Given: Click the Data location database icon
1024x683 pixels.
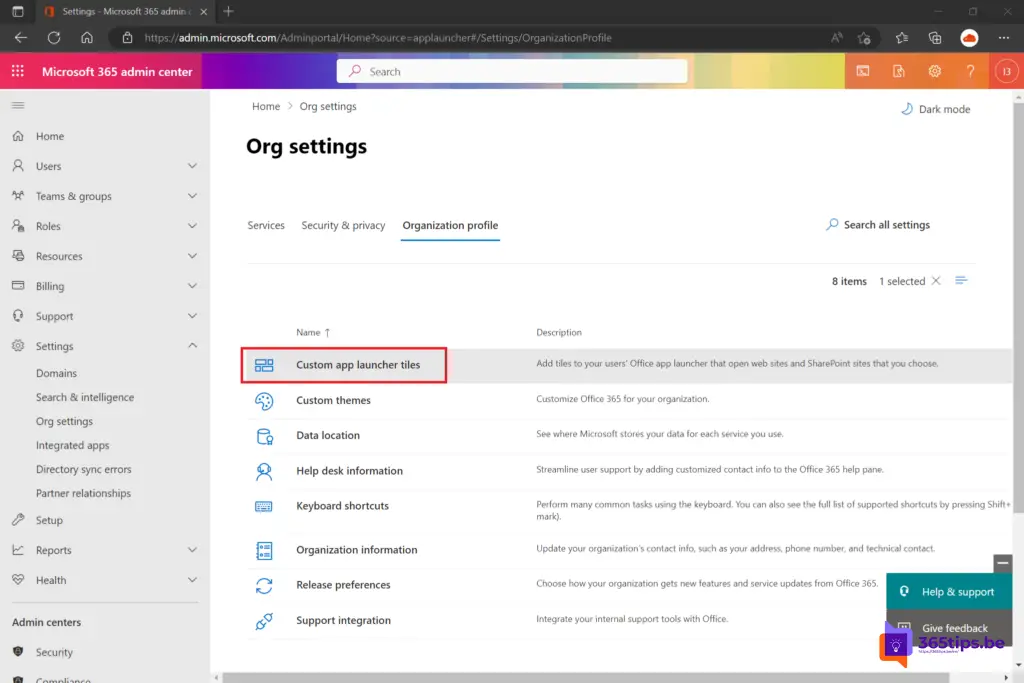Looking at the screenshot, I should point(264,436).
